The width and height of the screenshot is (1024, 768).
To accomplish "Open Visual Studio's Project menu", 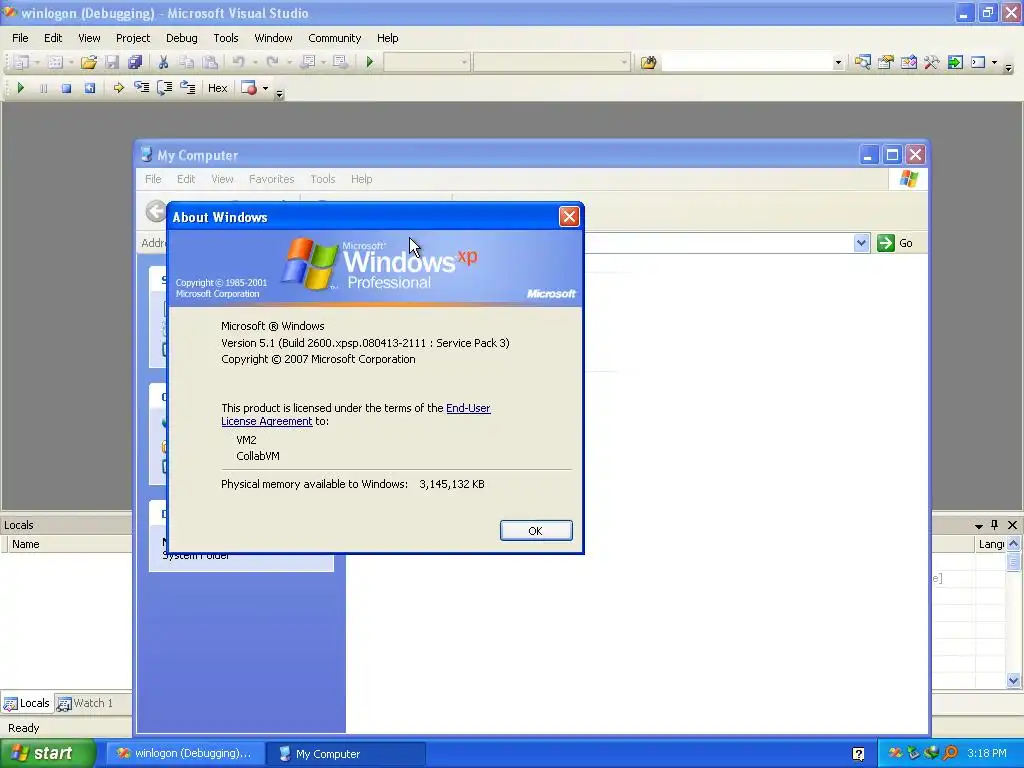I will (133, 38).
